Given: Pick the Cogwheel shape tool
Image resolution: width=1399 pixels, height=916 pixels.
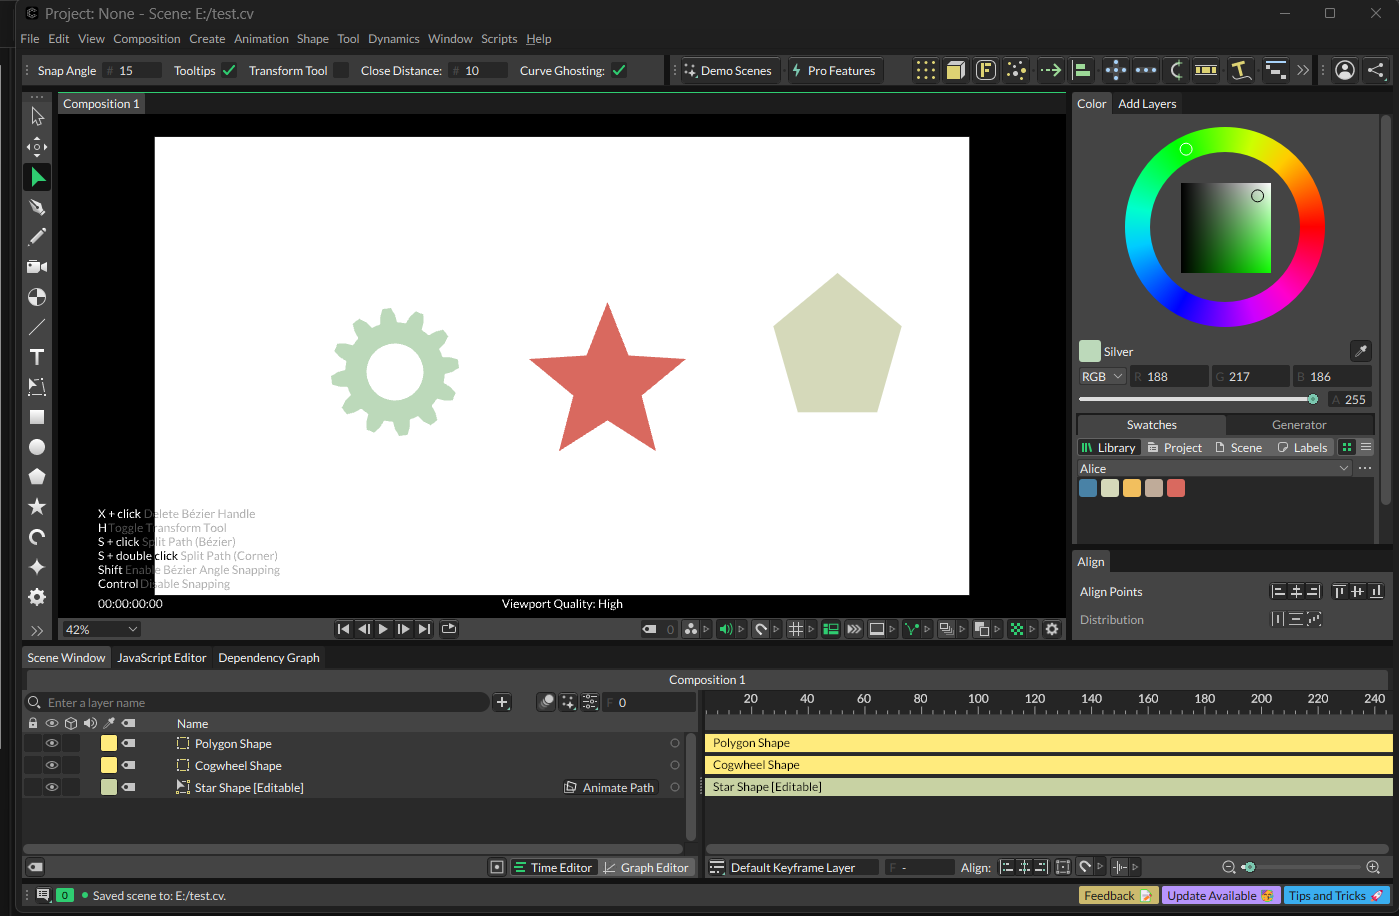Looking at the screenshot, I should pos(37,597).
